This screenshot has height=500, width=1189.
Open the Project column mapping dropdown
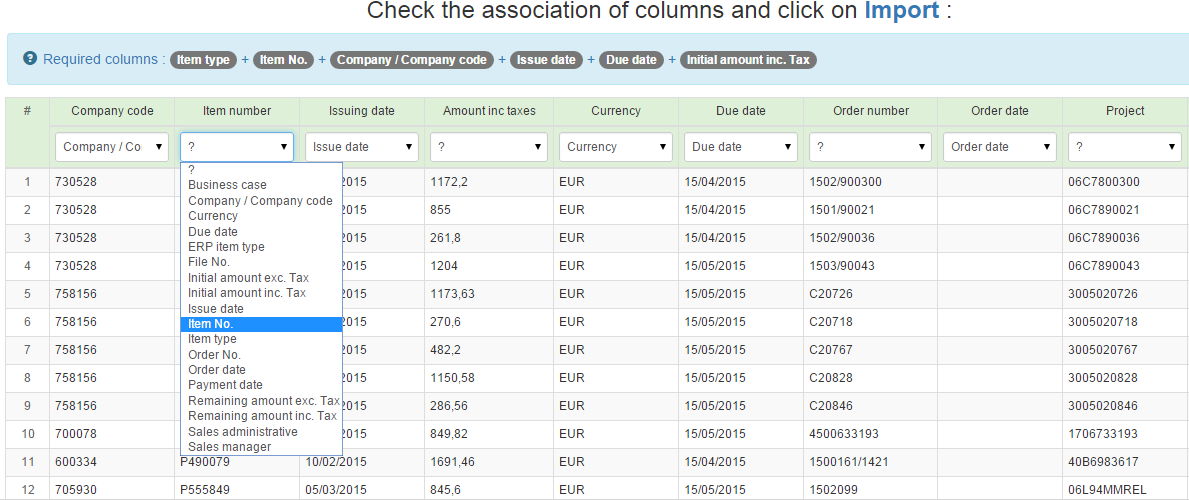point(1124,147)
